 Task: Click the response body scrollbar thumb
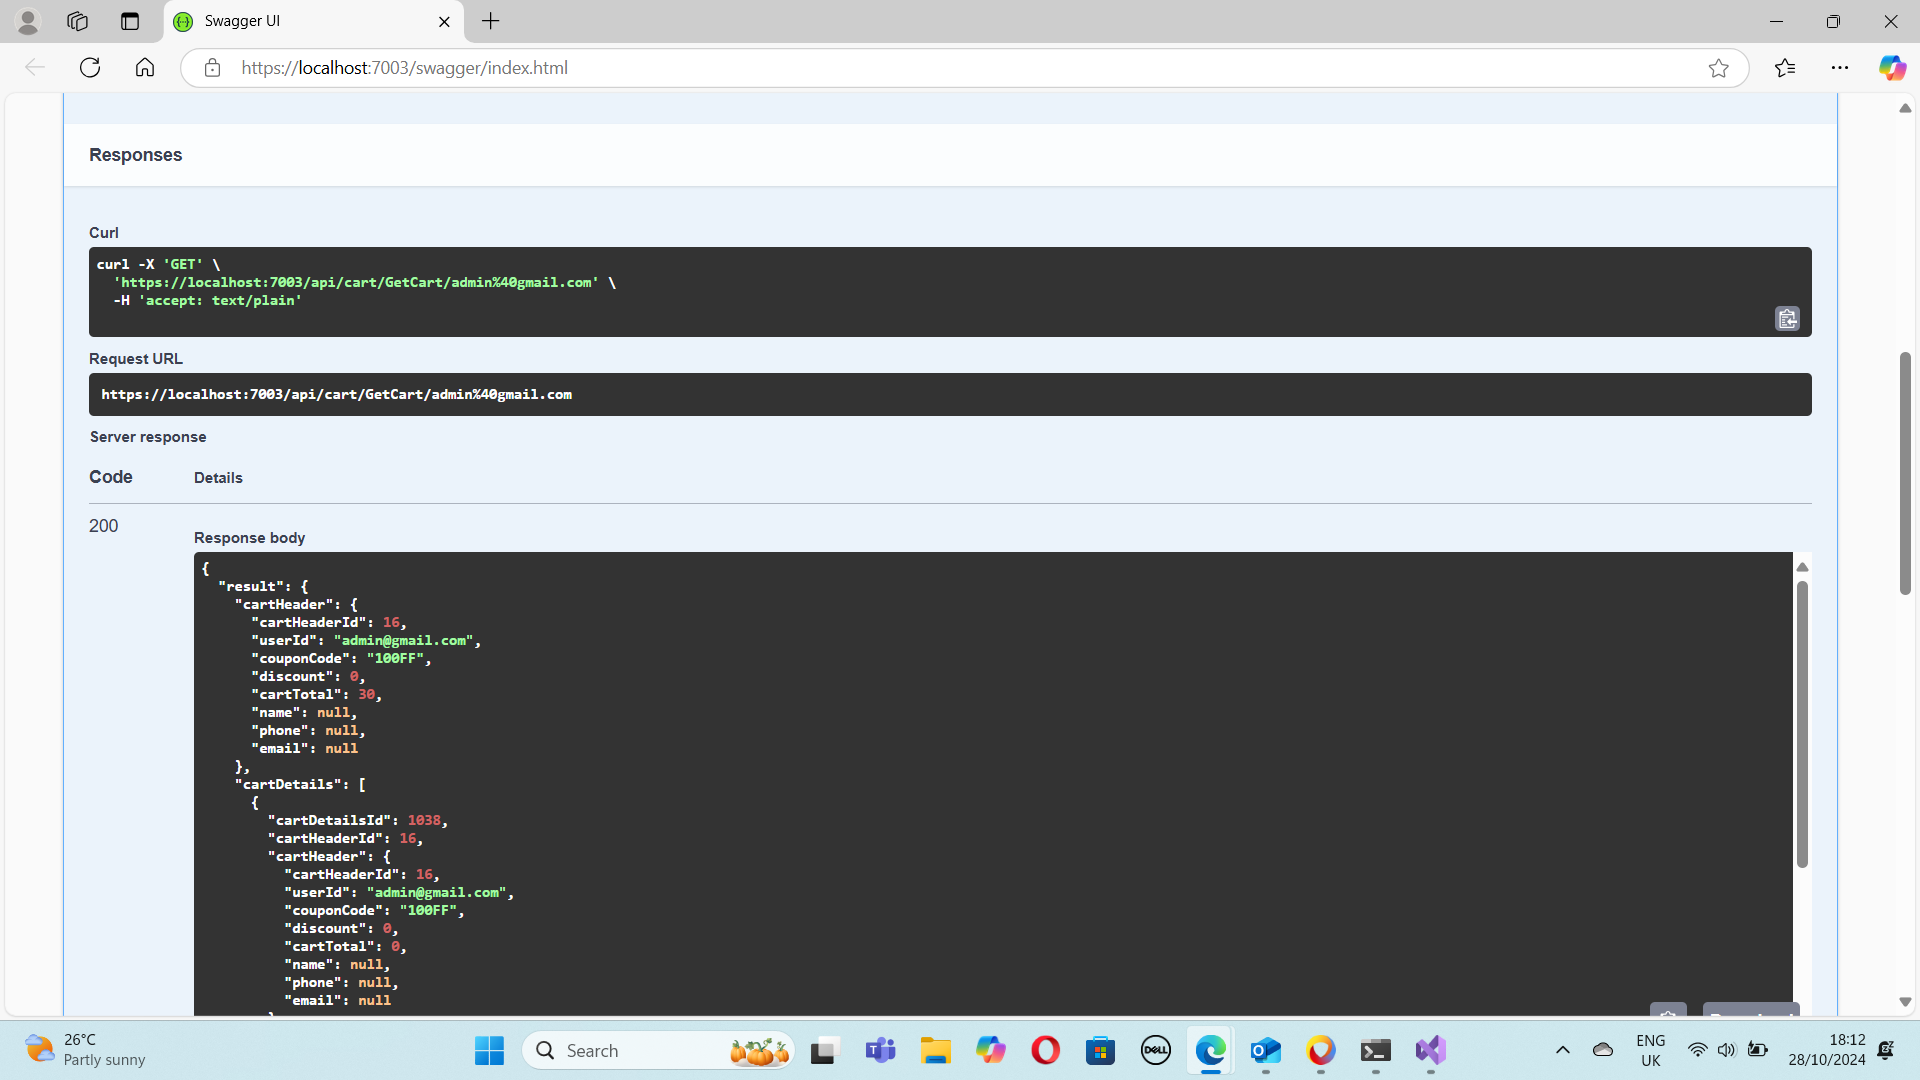[x=1802, y=724]
